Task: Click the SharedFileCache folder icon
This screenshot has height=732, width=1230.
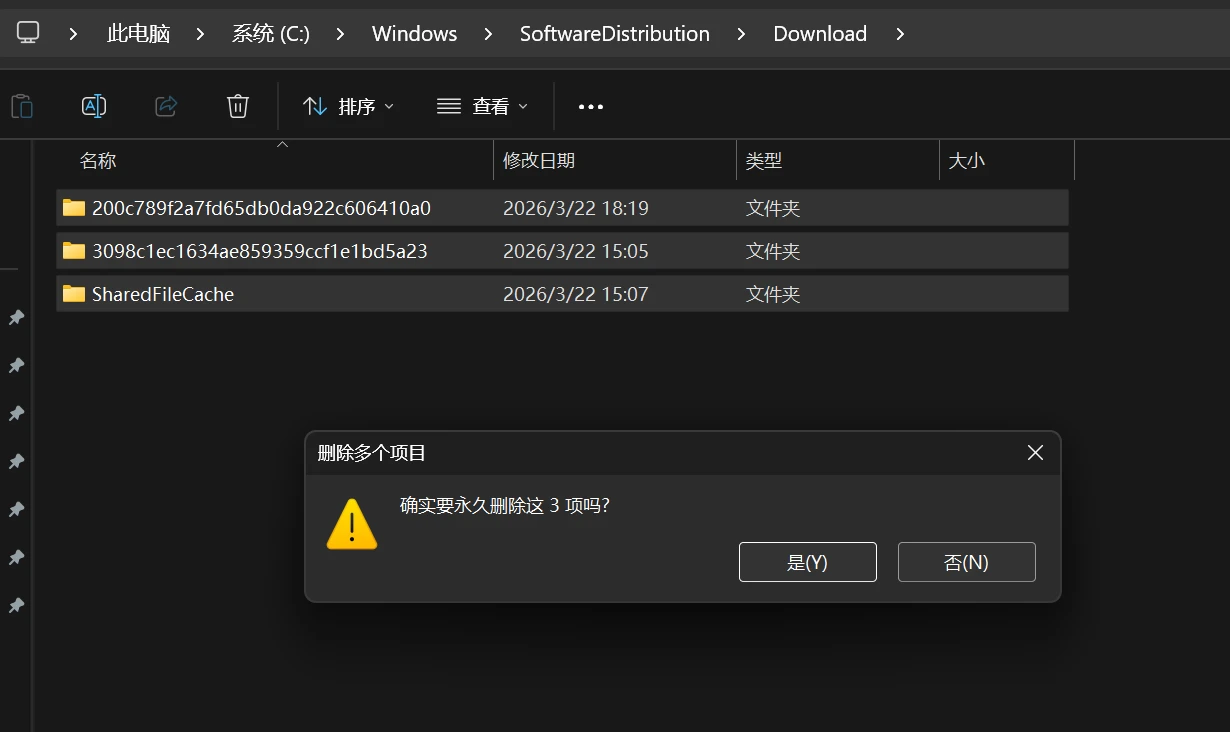Action: pyautogui.click(x=74, y=294)
